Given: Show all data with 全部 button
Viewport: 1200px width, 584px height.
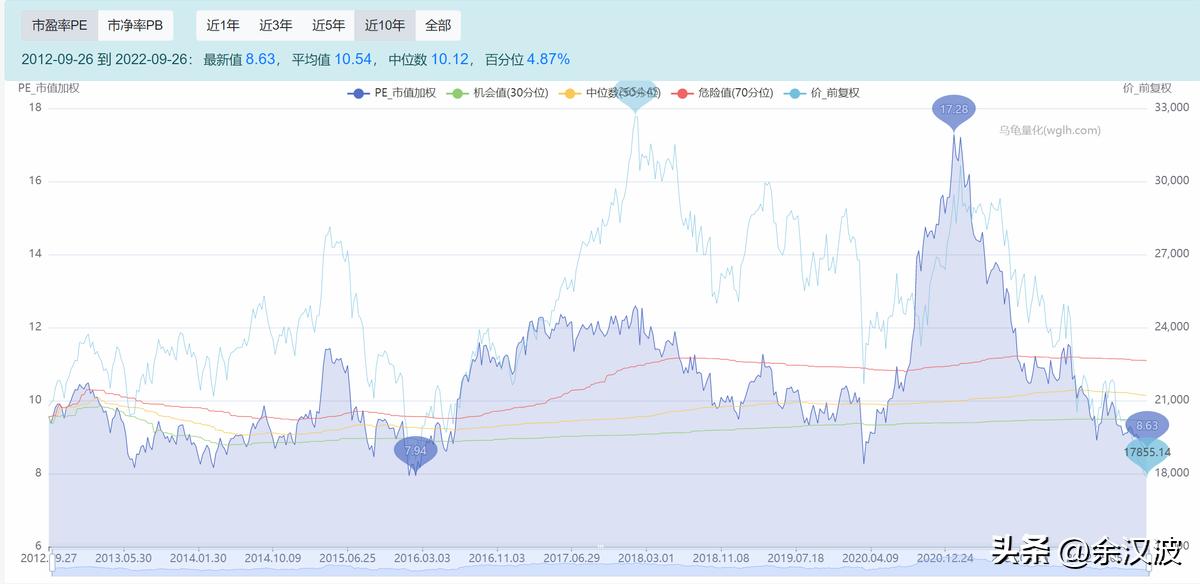Looking at the screenshot, I should coord(438,26).
